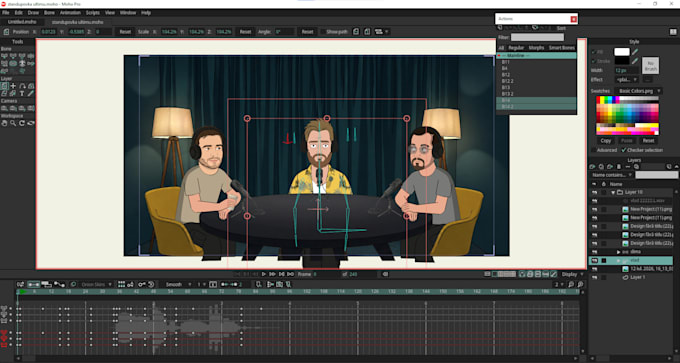Click the Fill color swatch

coord(621,52)
